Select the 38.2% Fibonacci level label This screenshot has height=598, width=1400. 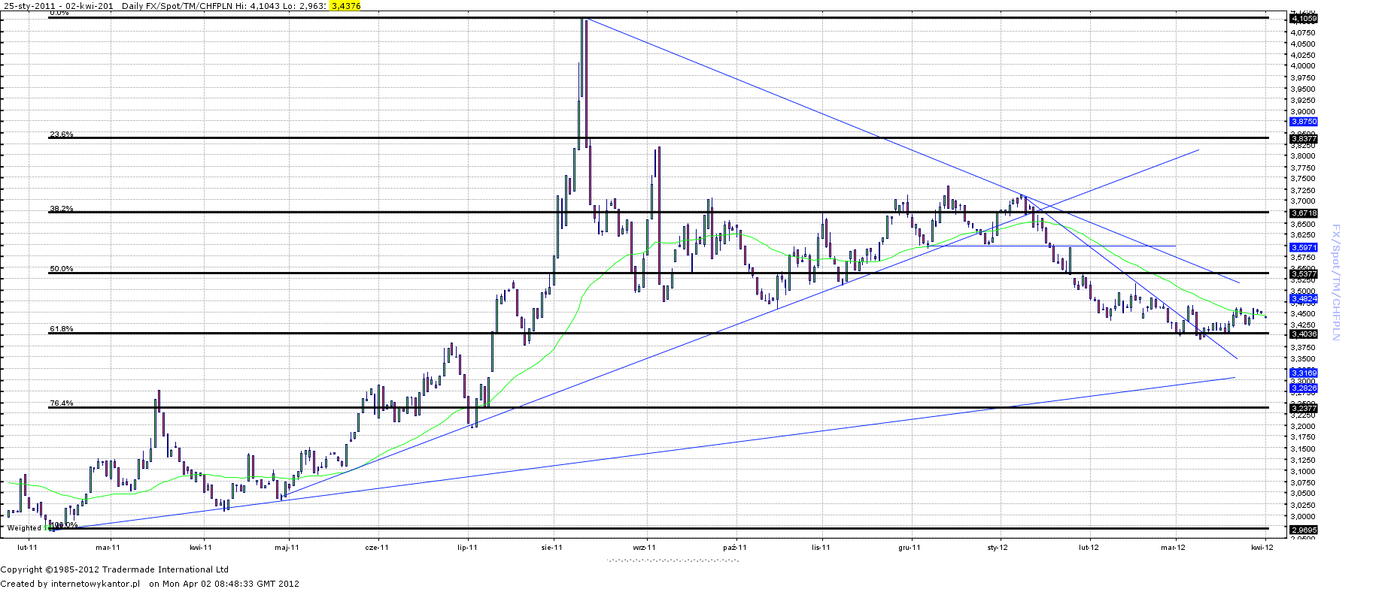point(61,209)
